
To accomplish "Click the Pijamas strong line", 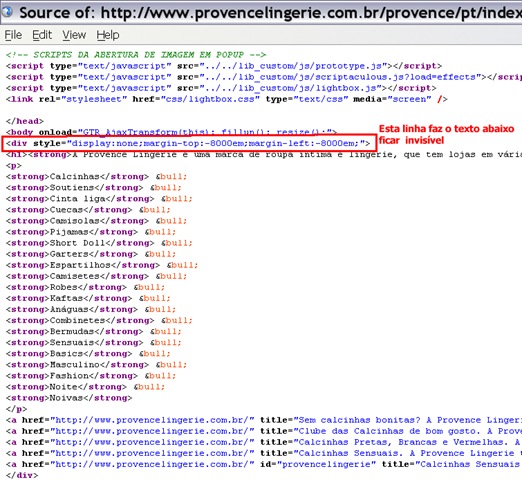I will pos(91,232).
